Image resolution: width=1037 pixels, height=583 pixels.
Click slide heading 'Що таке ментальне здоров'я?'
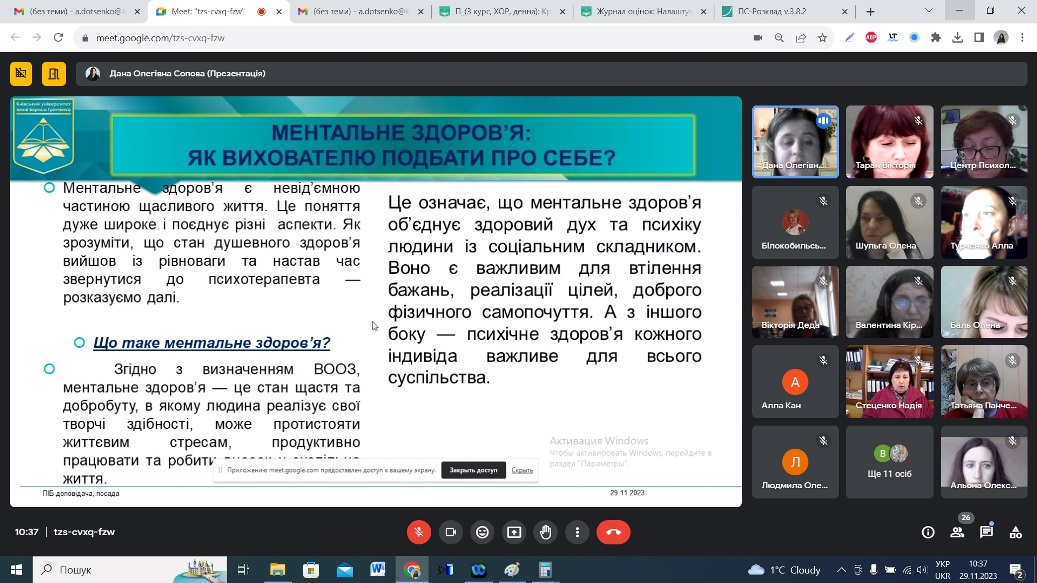click(212, 342)
